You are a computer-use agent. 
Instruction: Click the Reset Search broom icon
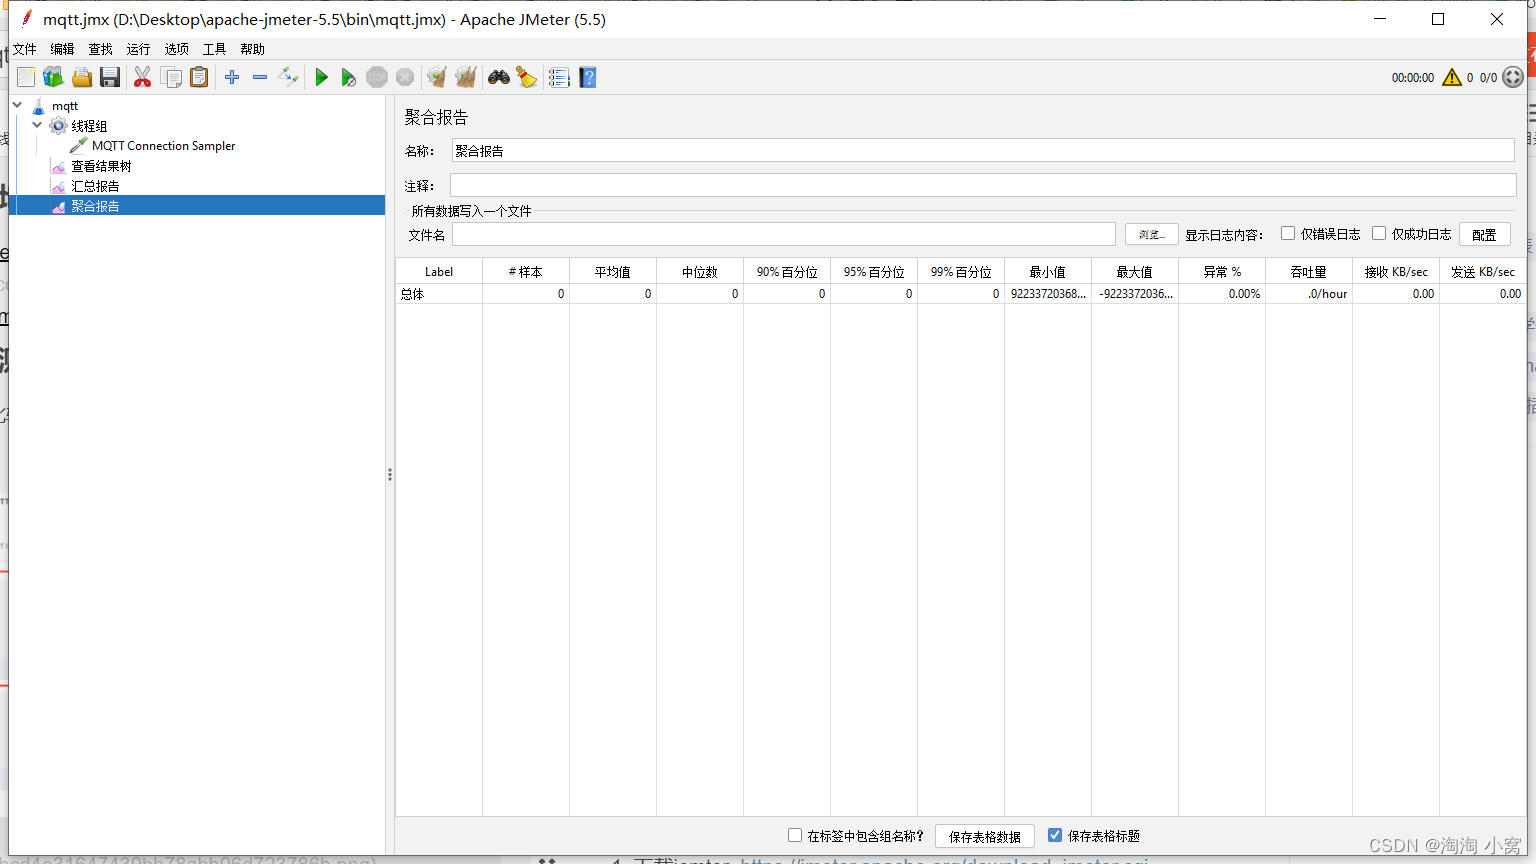527,77
